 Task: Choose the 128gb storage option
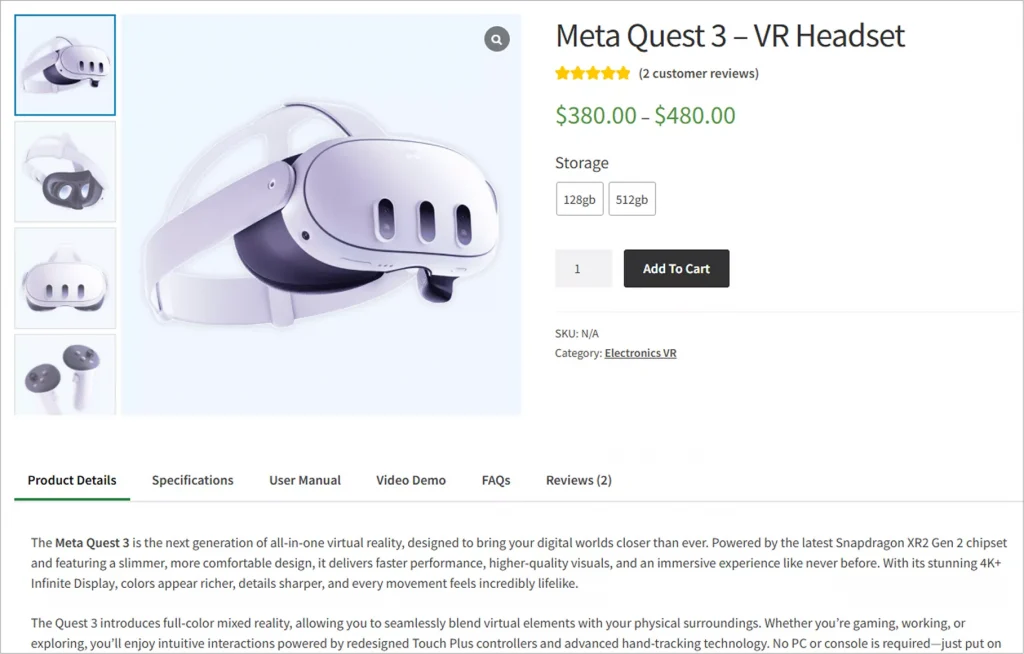(579, 199)
